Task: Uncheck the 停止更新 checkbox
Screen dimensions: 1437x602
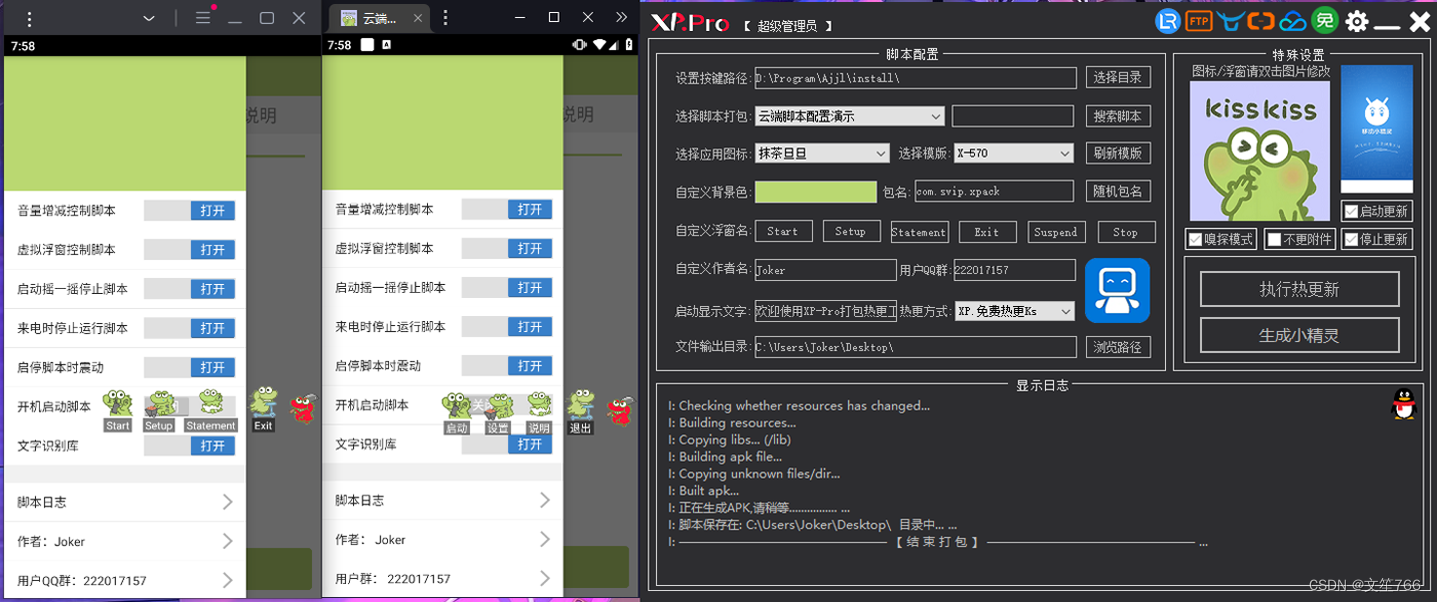Action: click(x=1351, y=240)
